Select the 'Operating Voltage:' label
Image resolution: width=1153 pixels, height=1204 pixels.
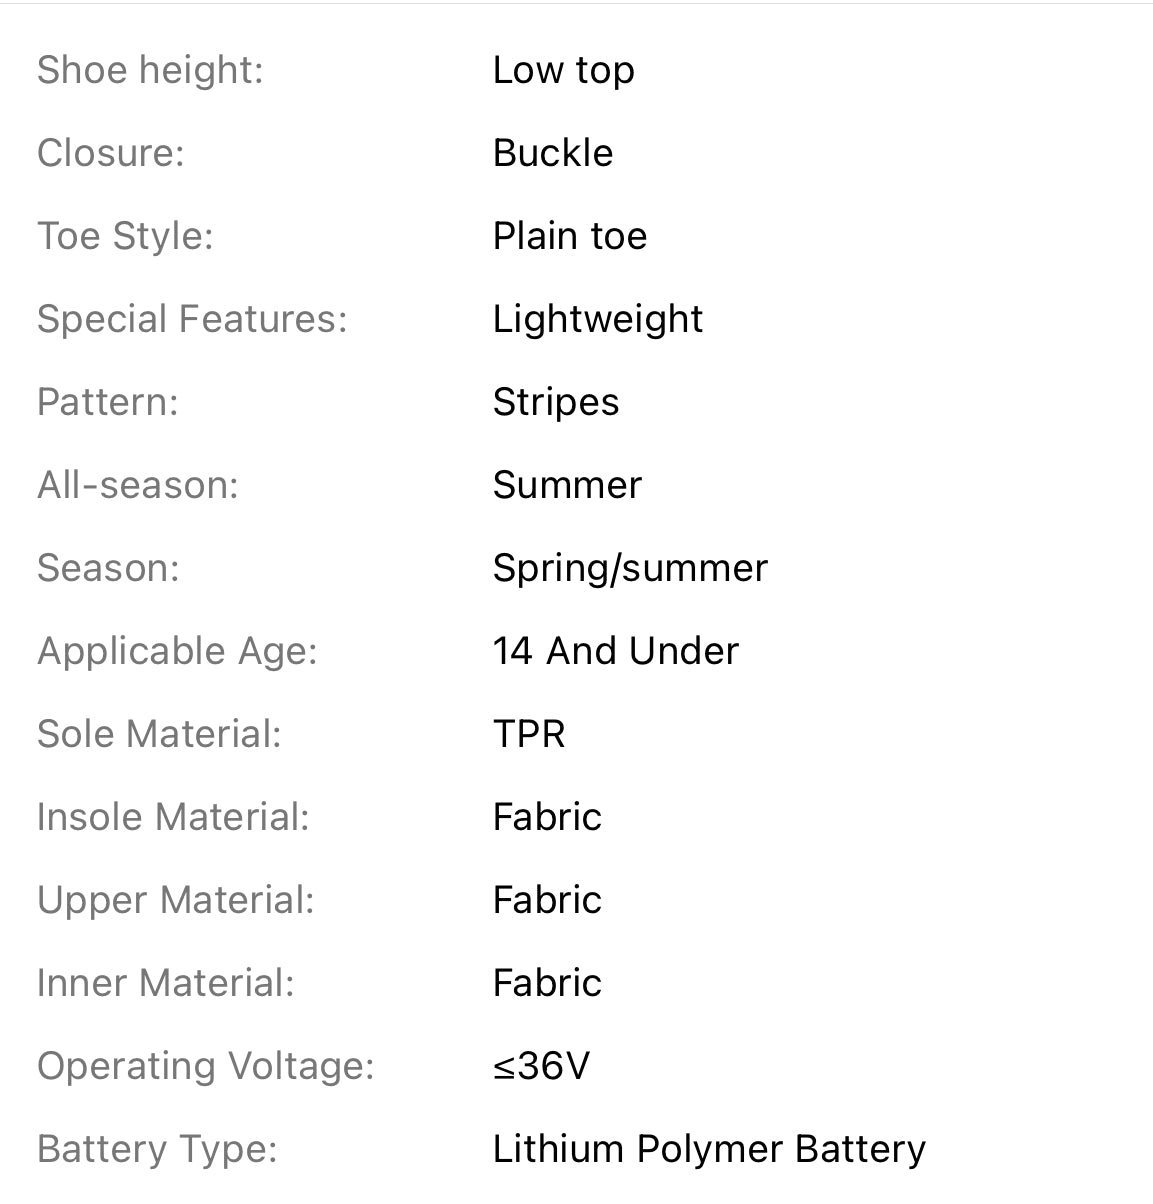(206, 1067)
